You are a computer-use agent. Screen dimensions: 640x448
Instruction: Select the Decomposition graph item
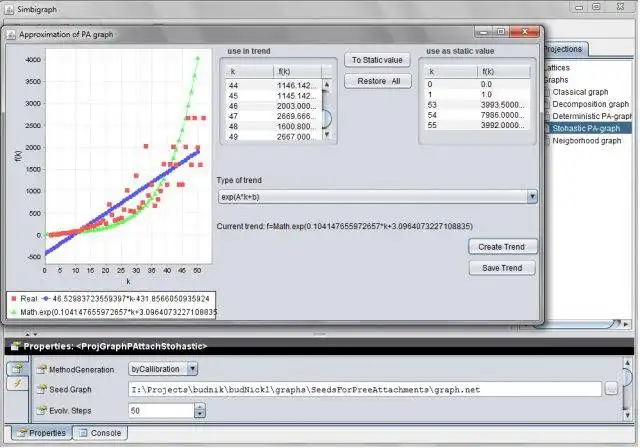[590, 104]
